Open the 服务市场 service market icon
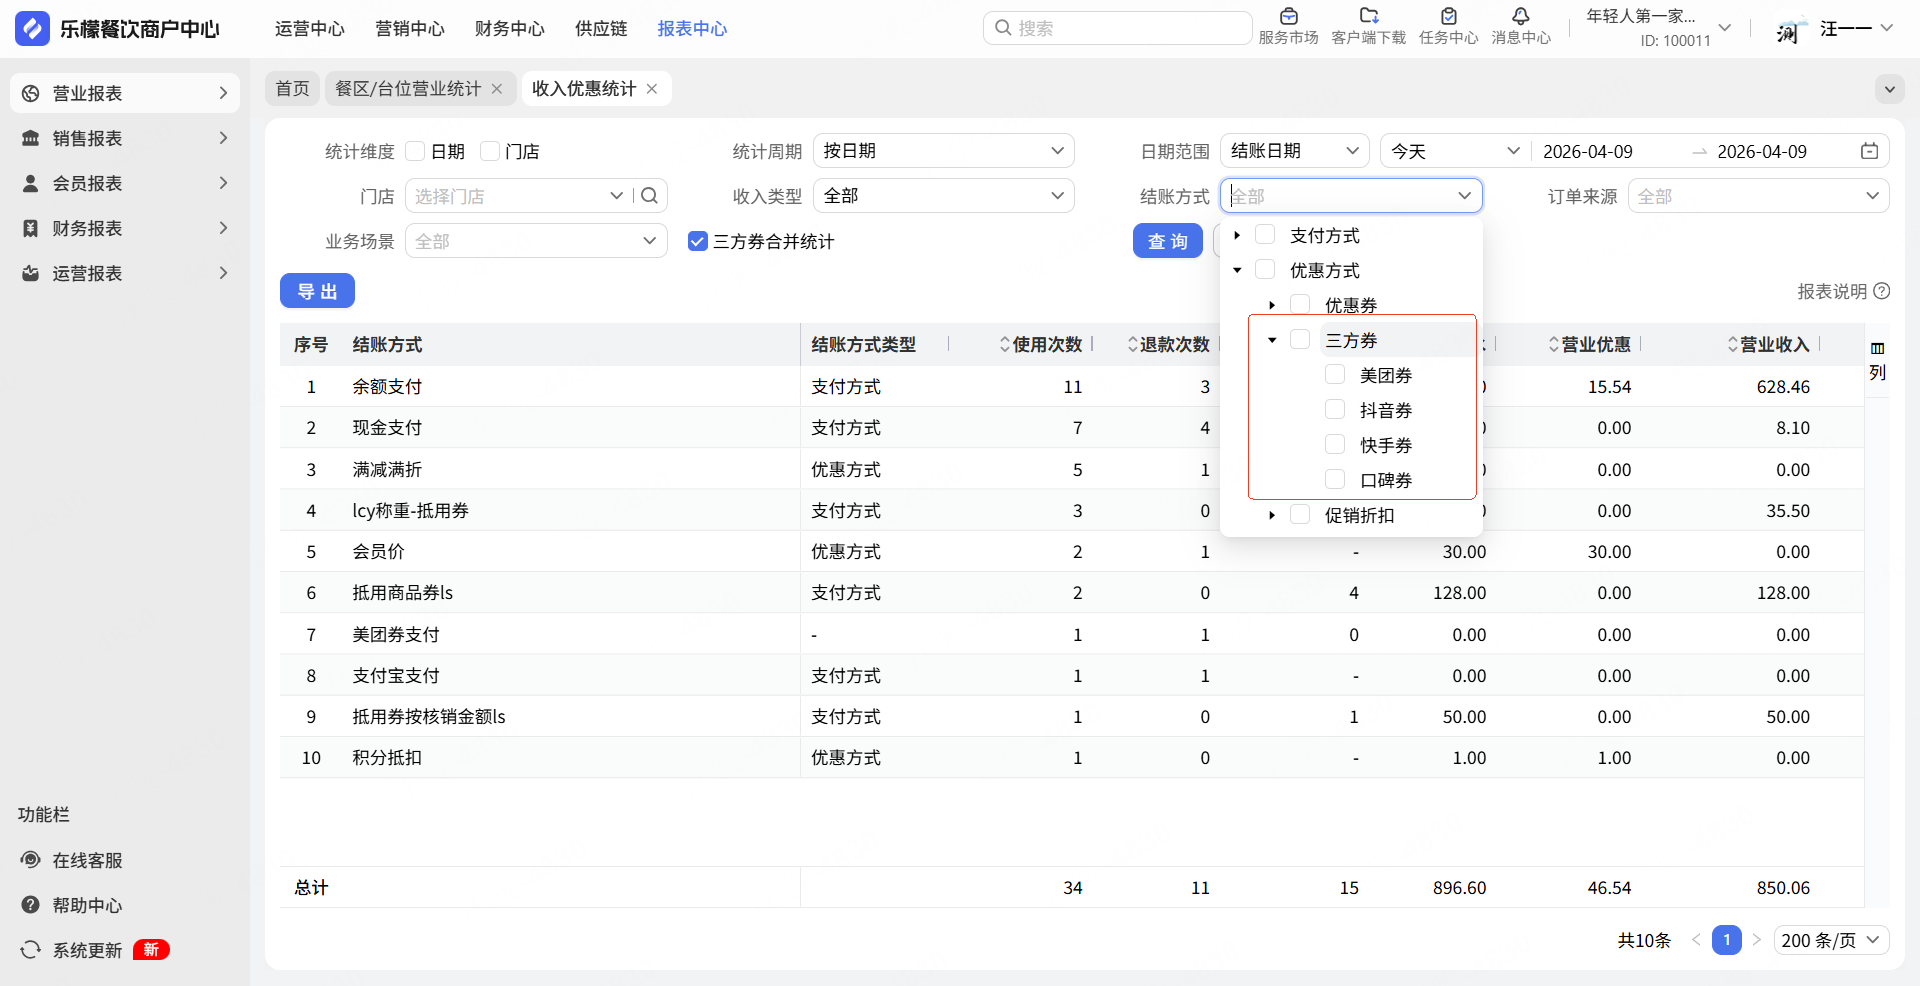 click(x=1288, y=17)
